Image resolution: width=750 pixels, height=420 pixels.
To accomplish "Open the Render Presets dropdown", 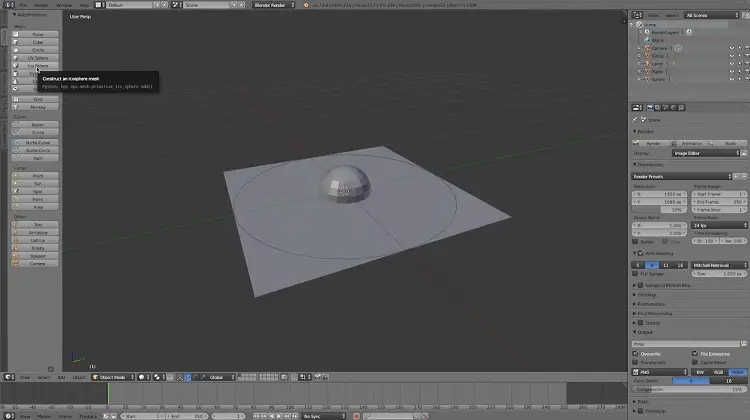I will coord(682,177).
